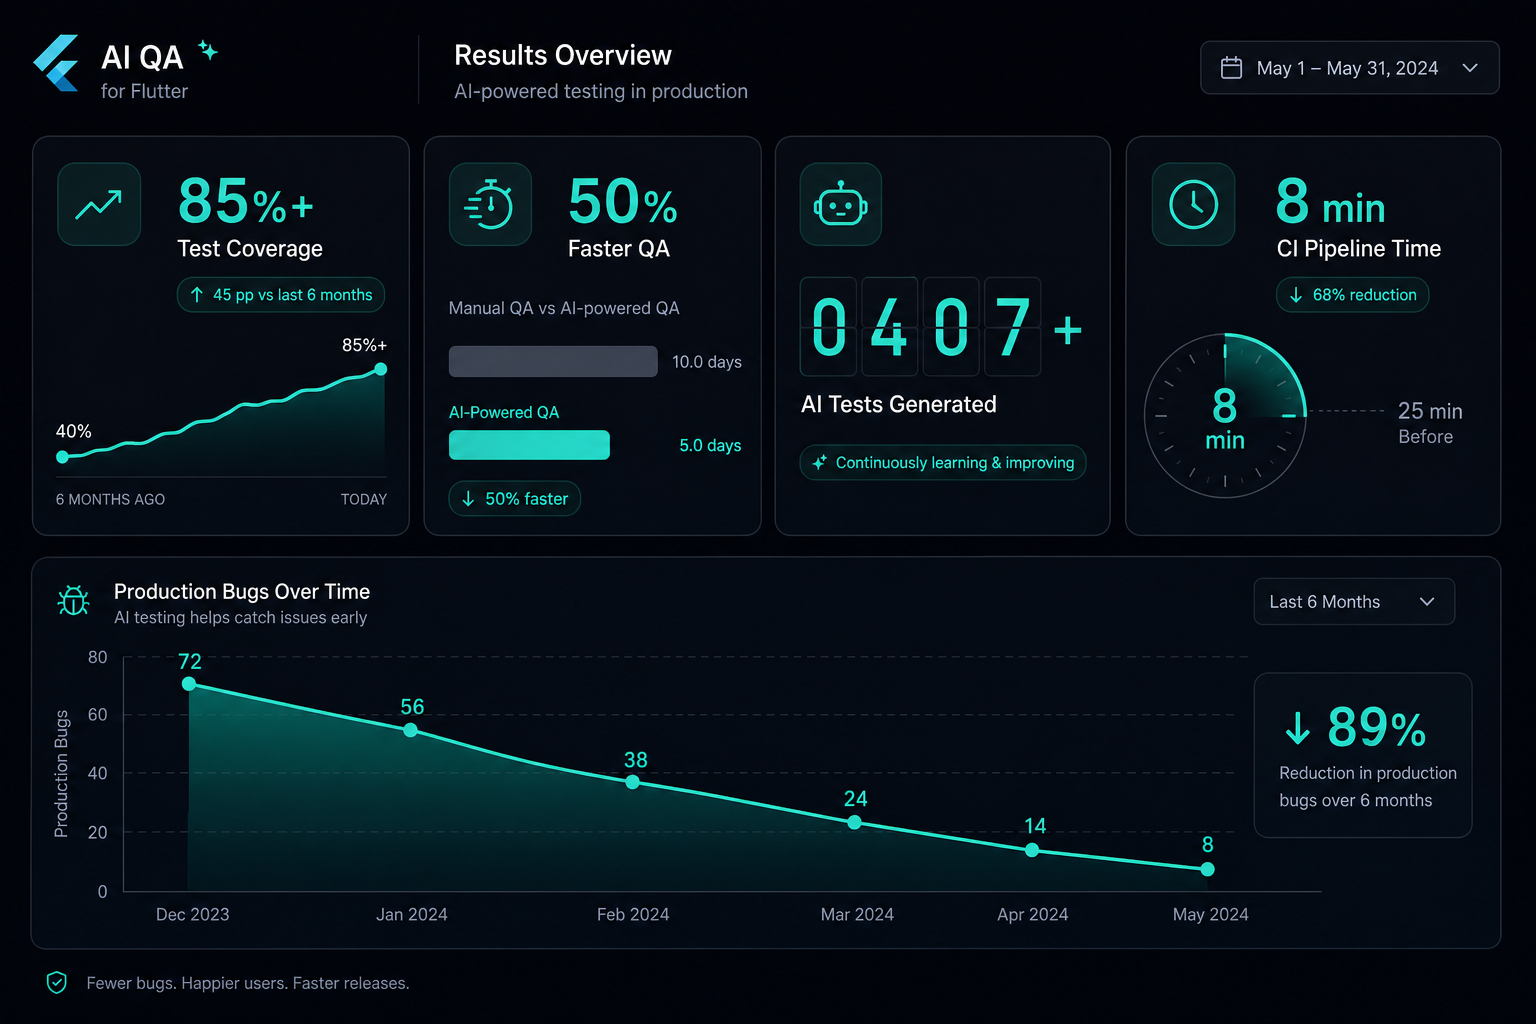1536x1024 pixels.
Task: Click the 68% reduction badge
Action: pyautogui.click(x=1353, y=295)
